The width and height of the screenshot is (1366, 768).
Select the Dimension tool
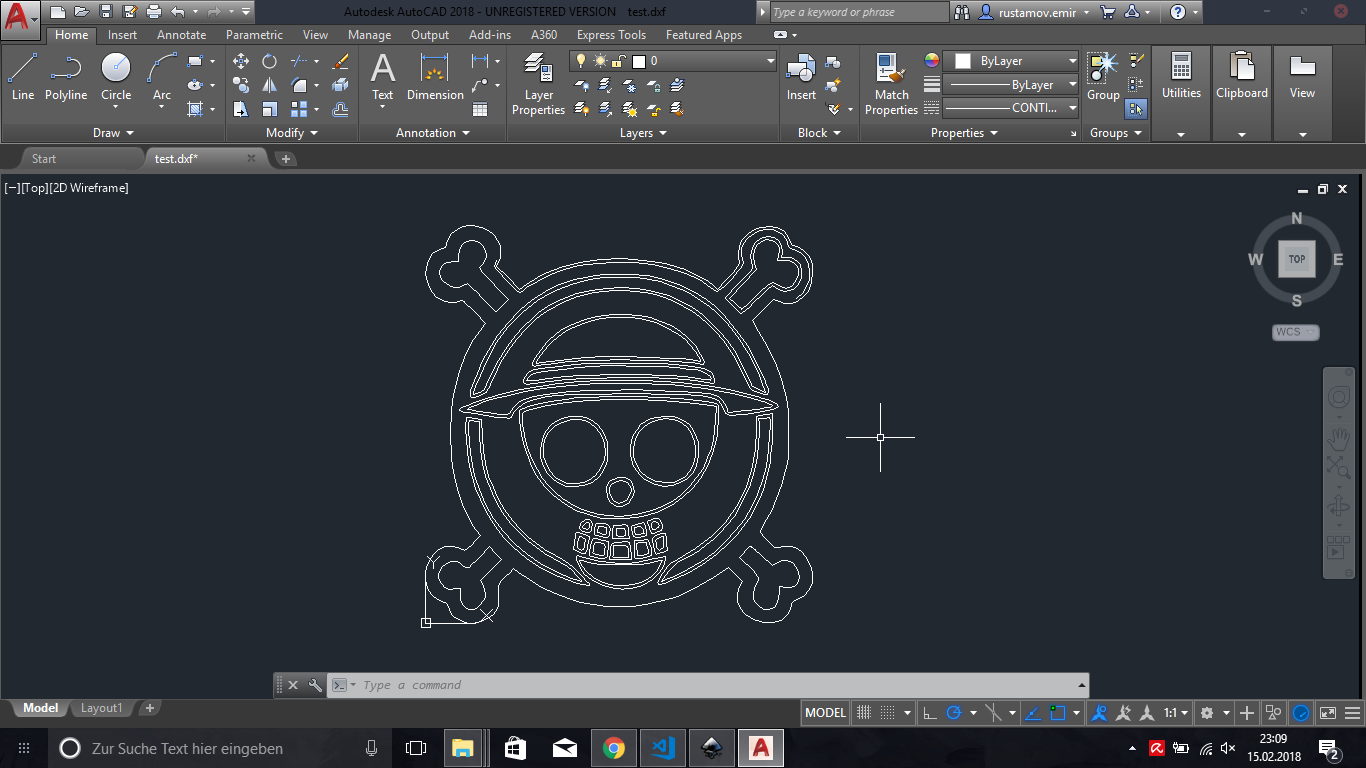pyautogui.click(x=435, y=77)
